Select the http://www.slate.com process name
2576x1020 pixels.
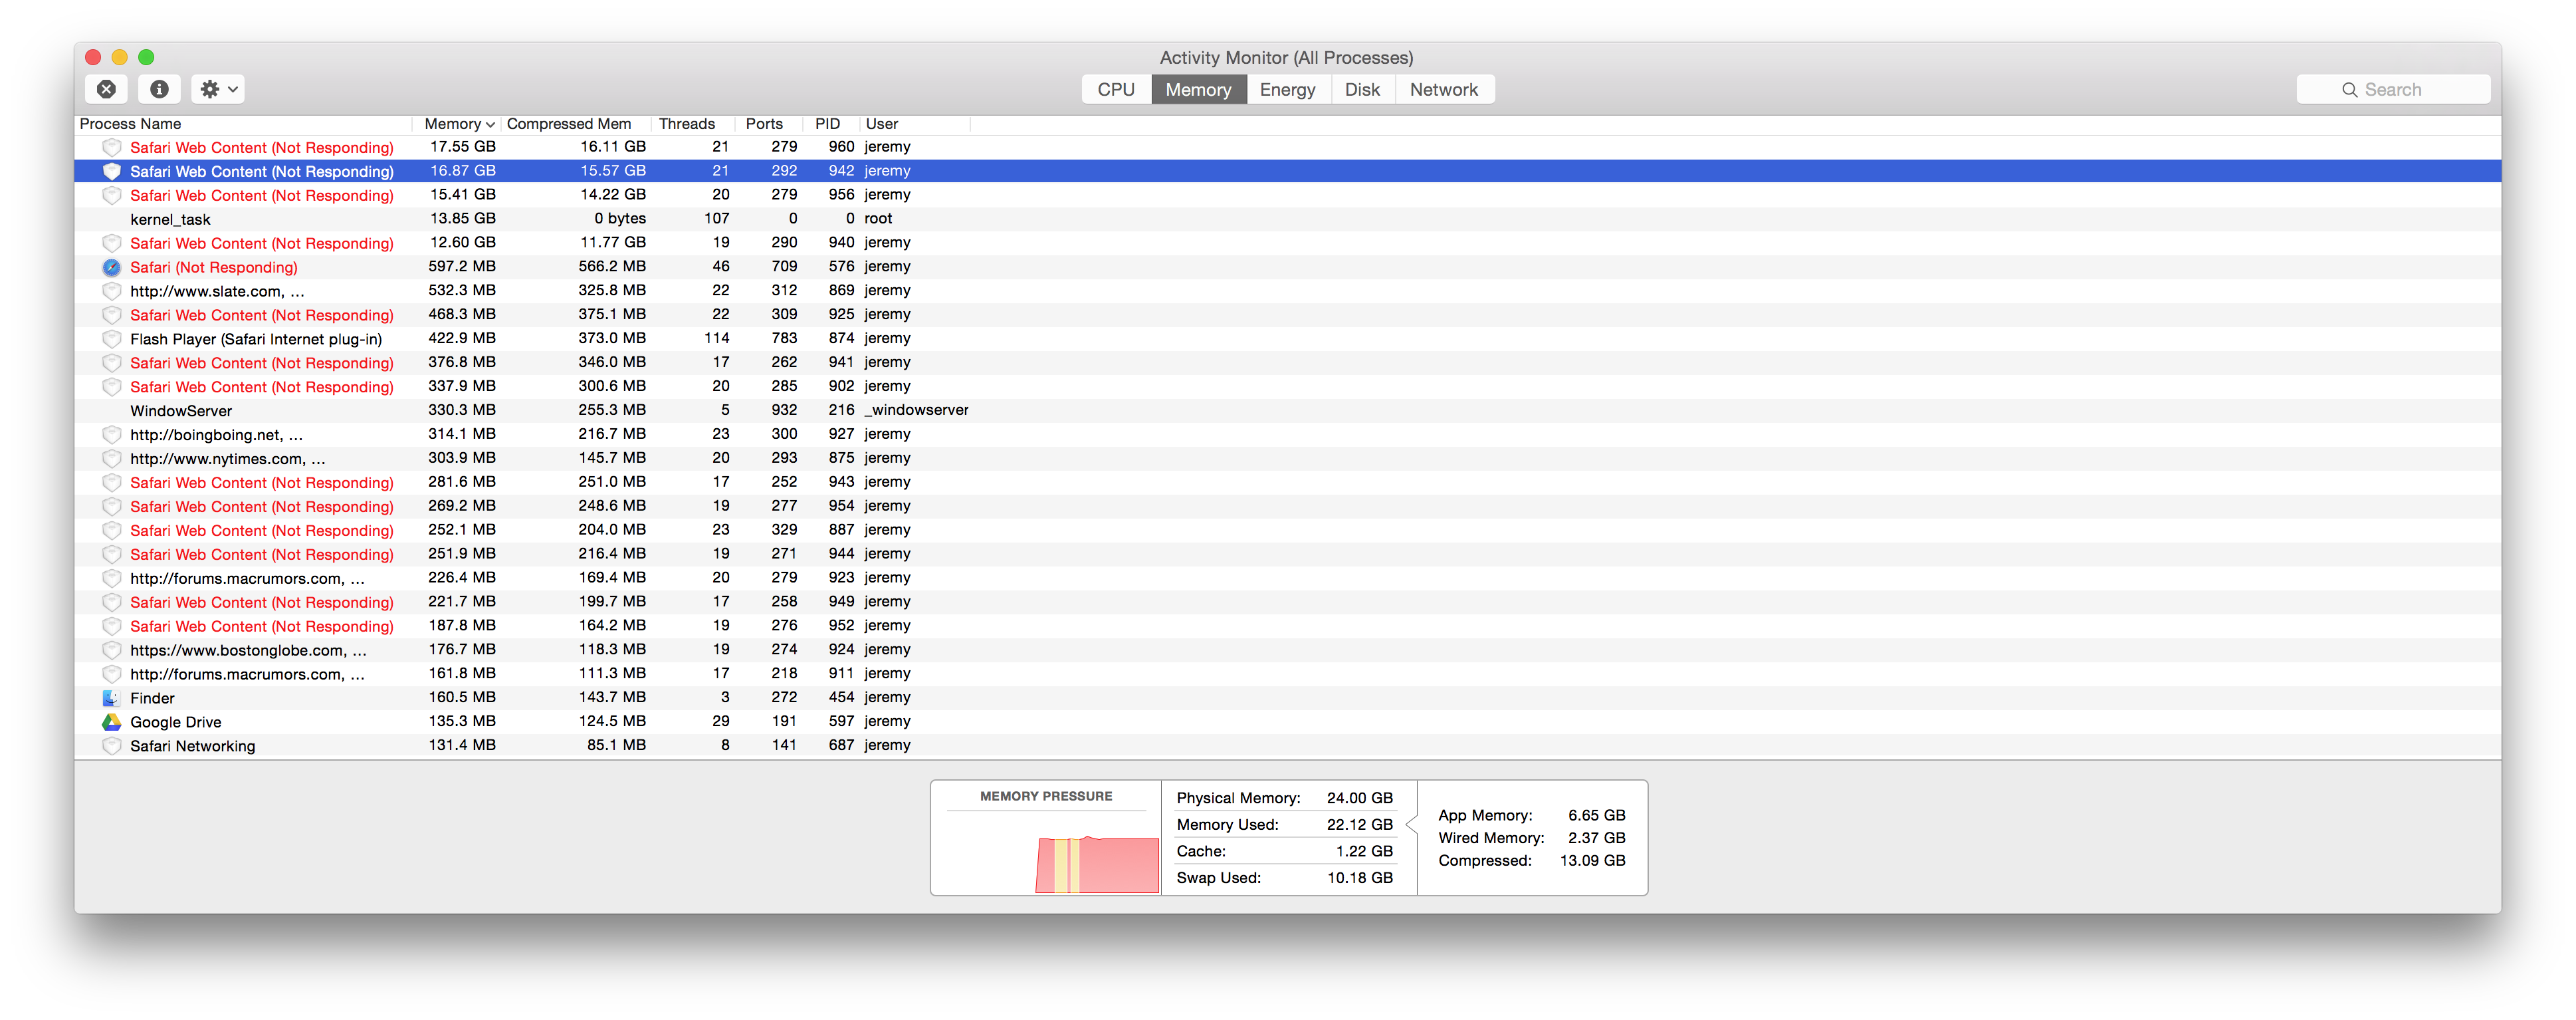click(x=217, y=291)
